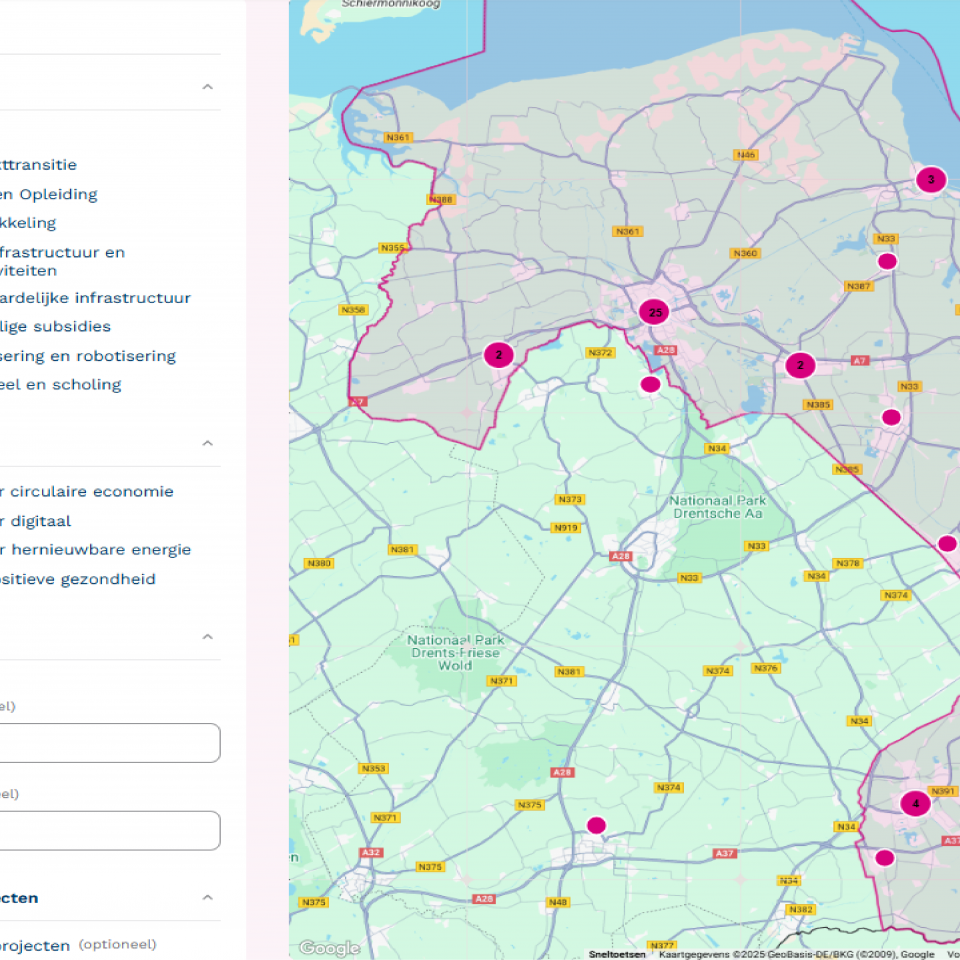Collapse the section above 'circulaire economie' with its chevron
This screenshot has height=960, width=960.
[208, 443]
